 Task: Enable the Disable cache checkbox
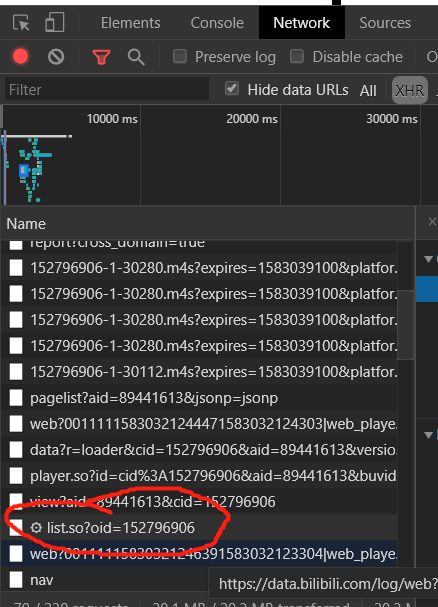(297, 57)
